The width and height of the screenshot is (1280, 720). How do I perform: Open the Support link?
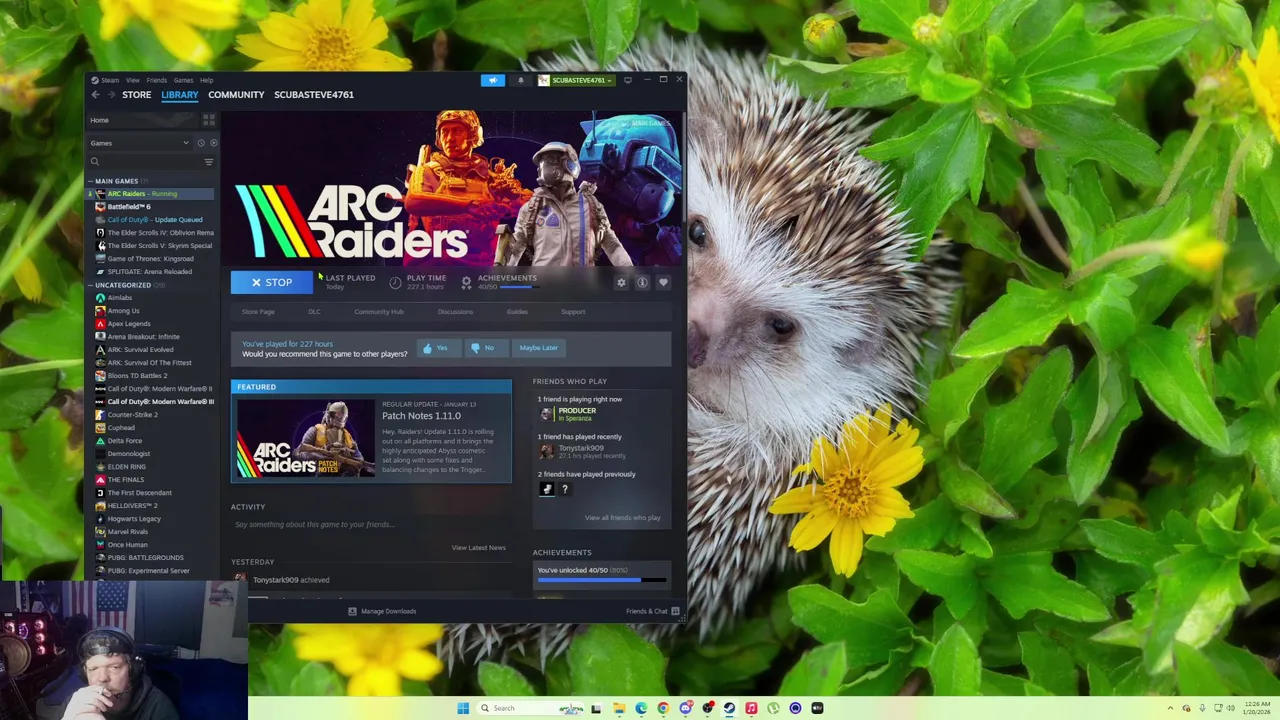(x=573, y=312)
